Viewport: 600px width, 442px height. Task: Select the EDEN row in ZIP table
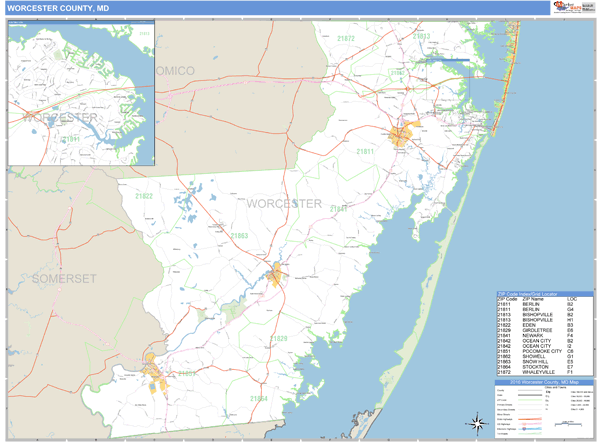pyautogui.click(x=545, y=325)
